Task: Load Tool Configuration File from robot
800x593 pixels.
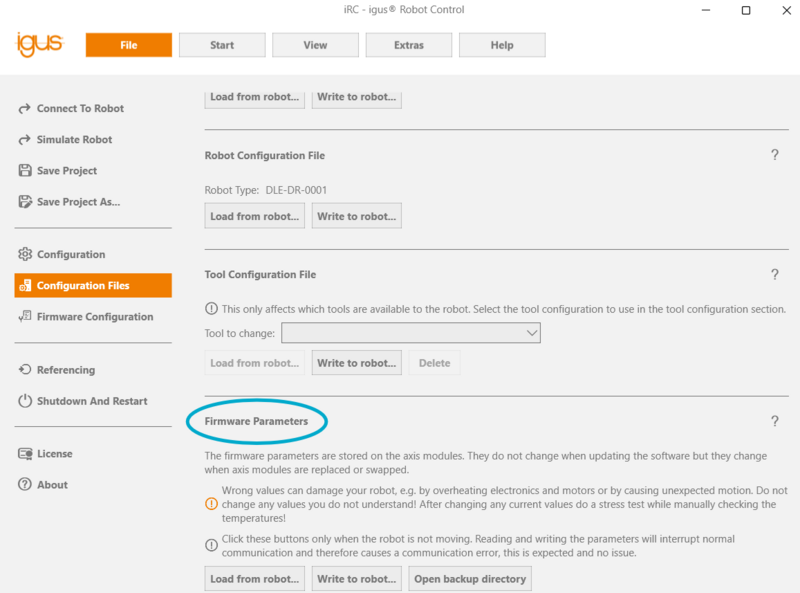Action: [255, 363]
